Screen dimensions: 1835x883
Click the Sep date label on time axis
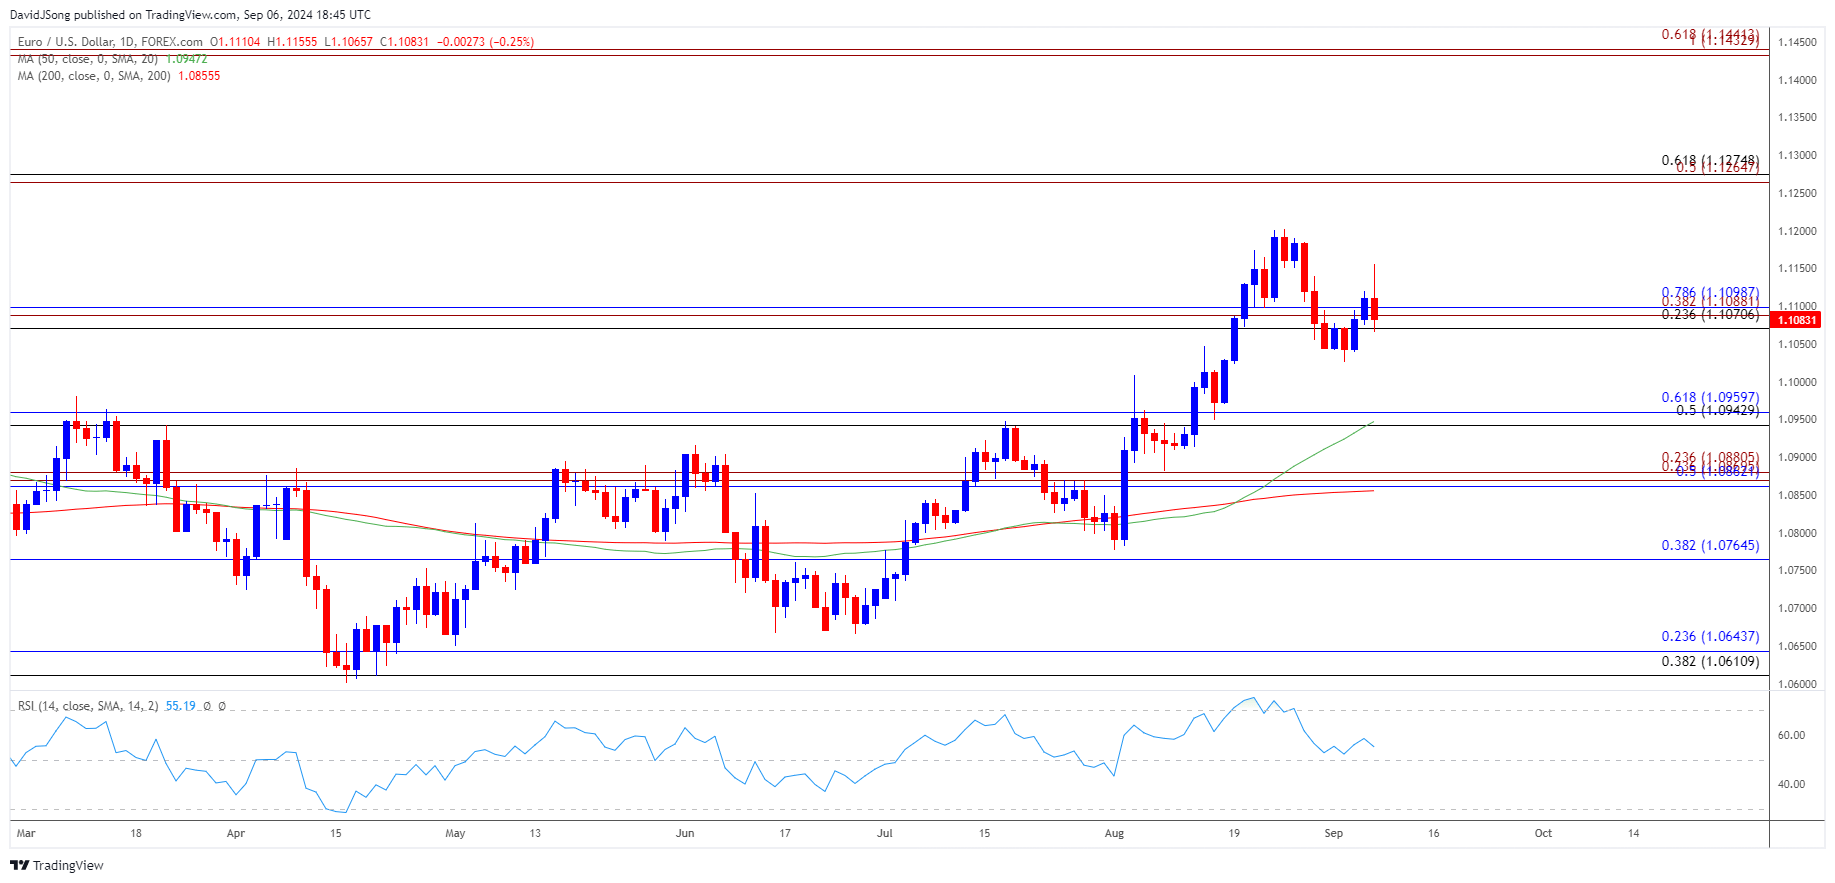coord(1334,833)
